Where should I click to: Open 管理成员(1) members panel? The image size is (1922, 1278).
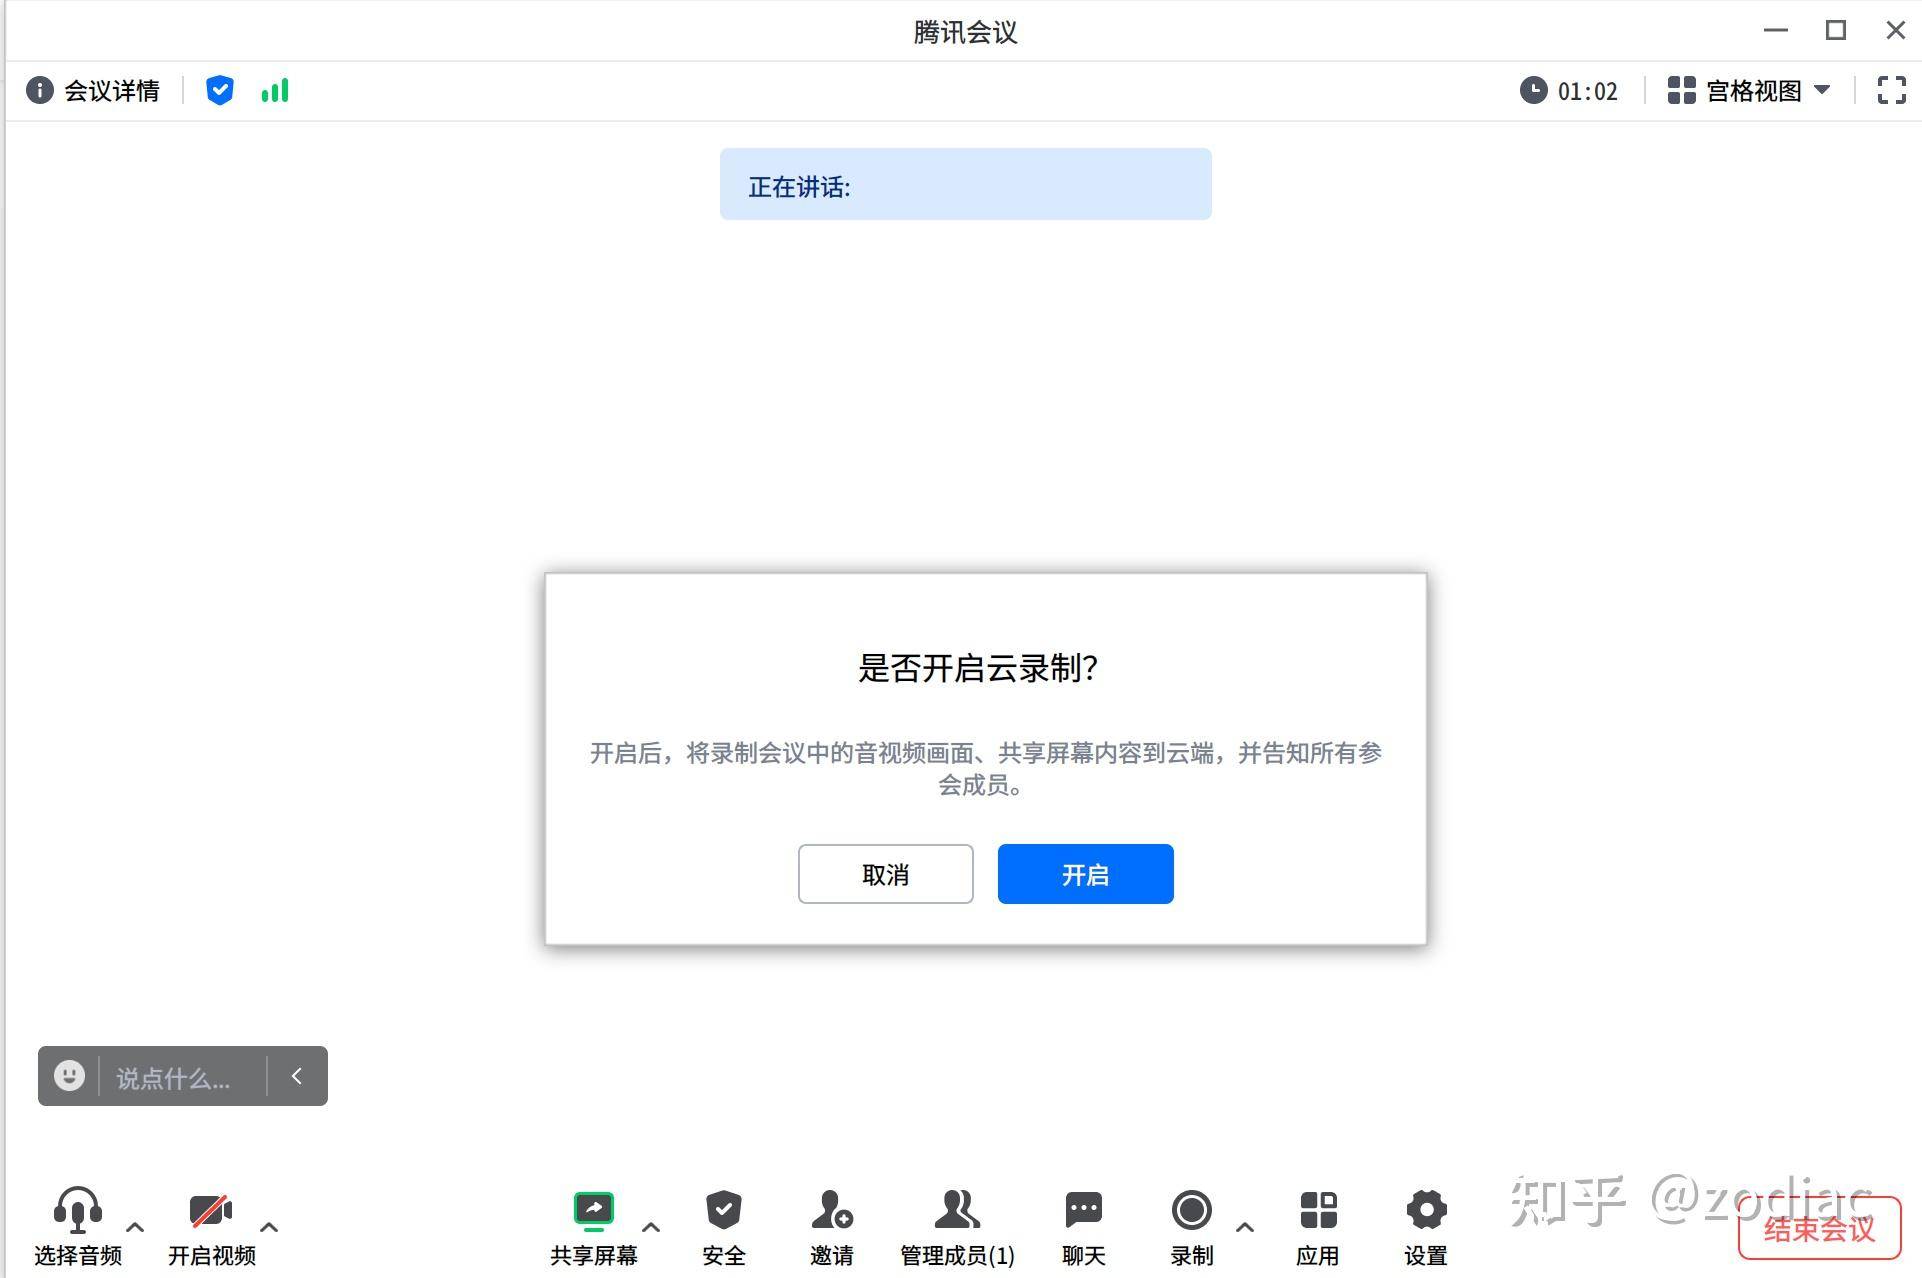click(x=957, y=1227)
